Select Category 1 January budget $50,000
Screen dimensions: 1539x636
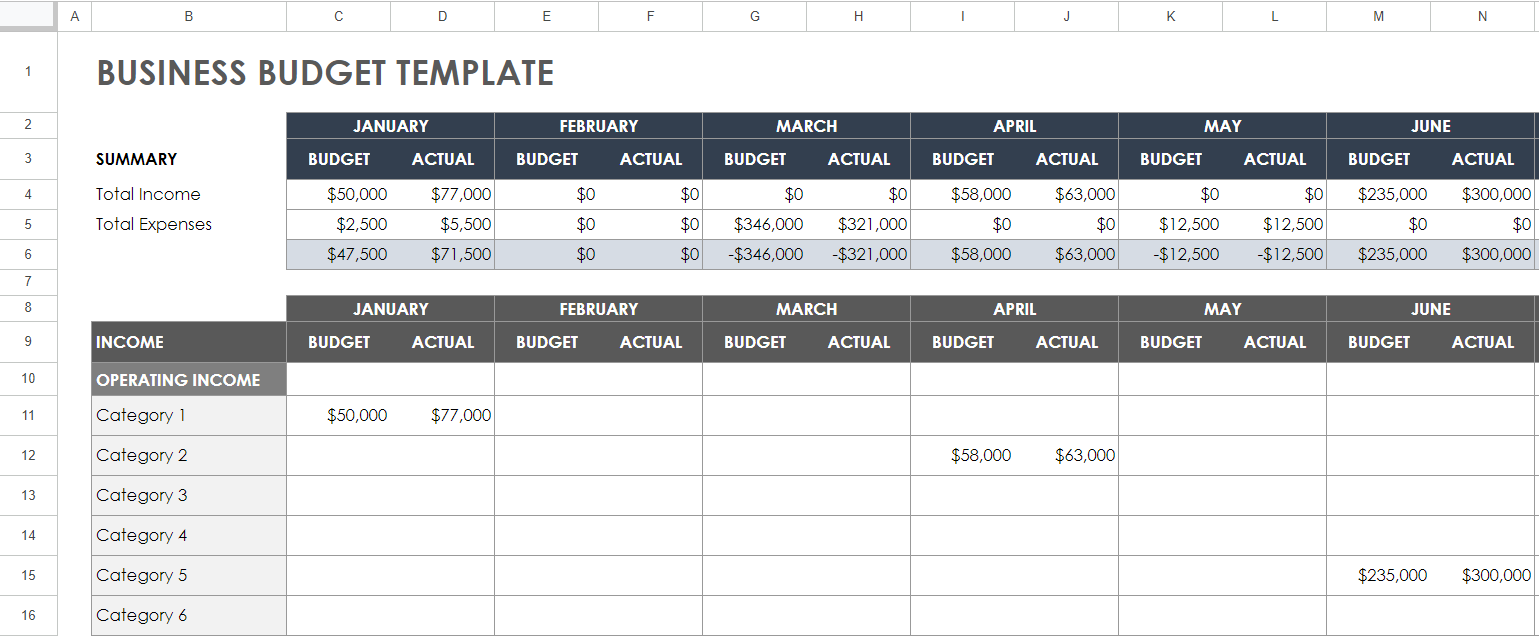click(x=338, y=415)
